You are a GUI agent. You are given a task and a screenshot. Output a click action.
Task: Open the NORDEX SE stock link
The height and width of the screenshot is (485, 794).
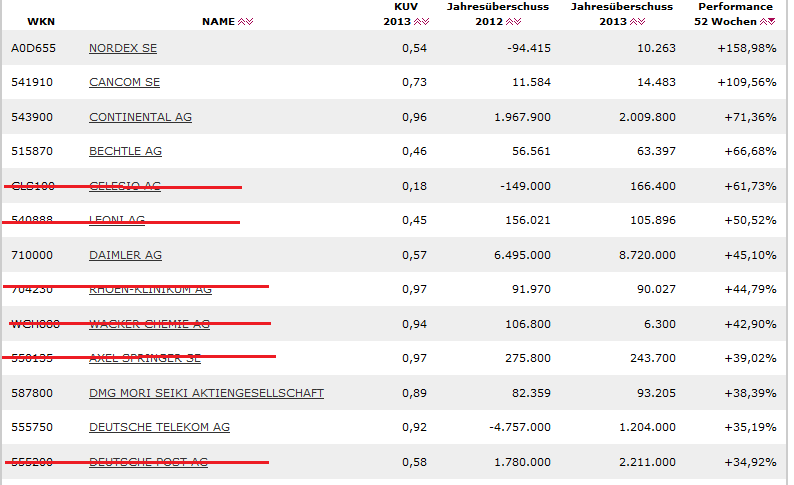pyautogui.click(x=123, y=48)
